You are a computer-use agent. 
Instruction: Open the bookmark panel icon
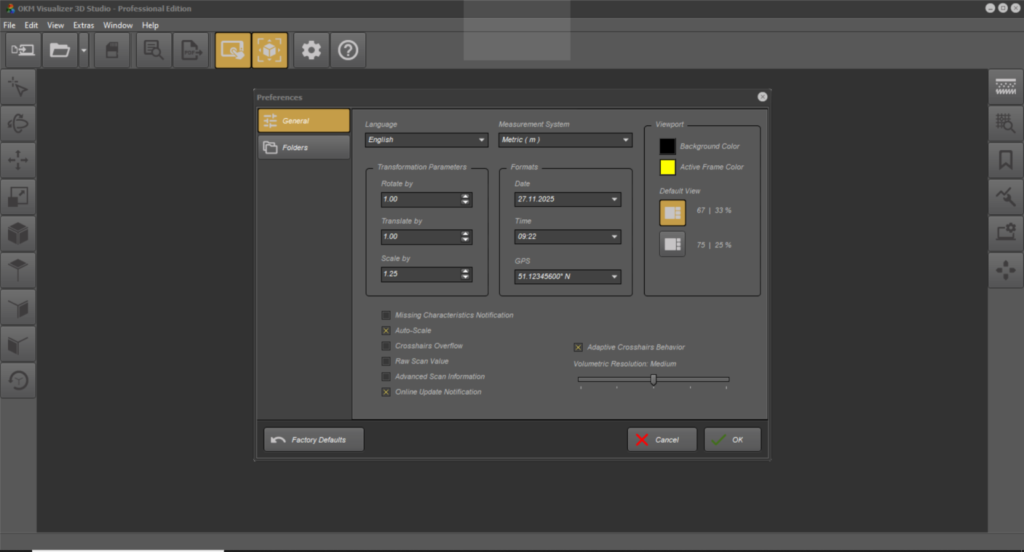1005,160
